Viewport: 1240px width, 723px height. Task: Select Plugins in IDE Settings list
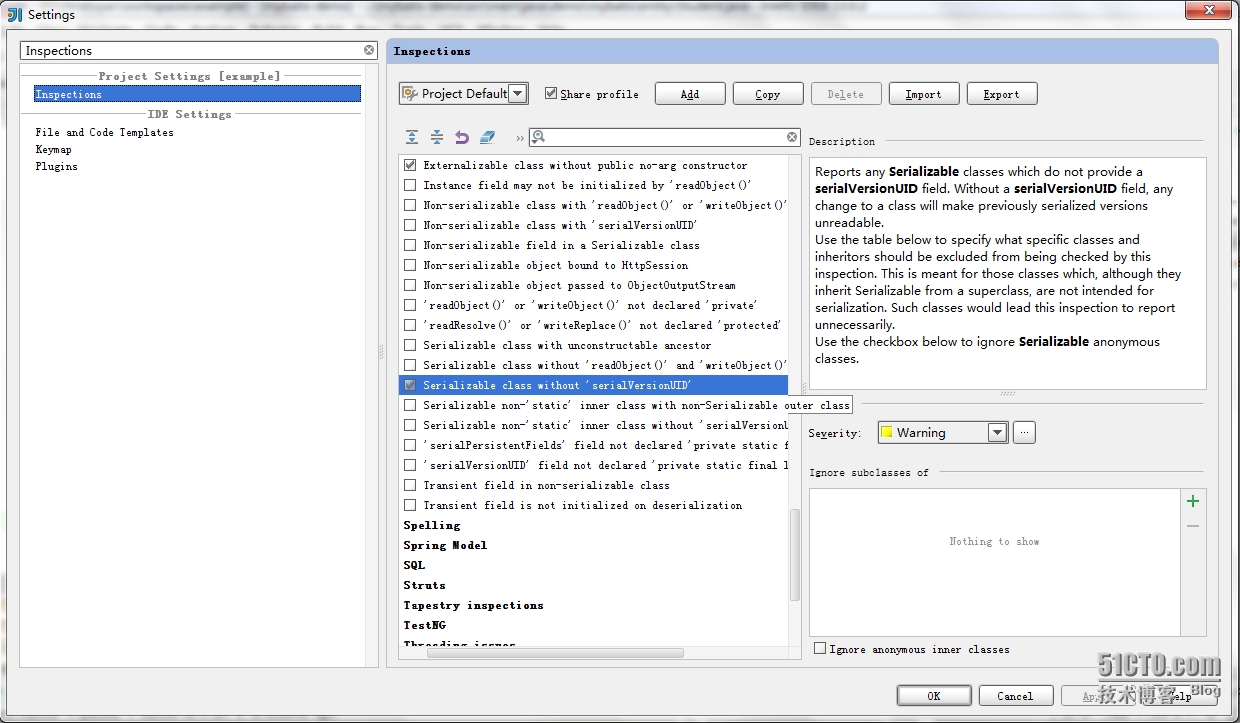coord(56,166)
